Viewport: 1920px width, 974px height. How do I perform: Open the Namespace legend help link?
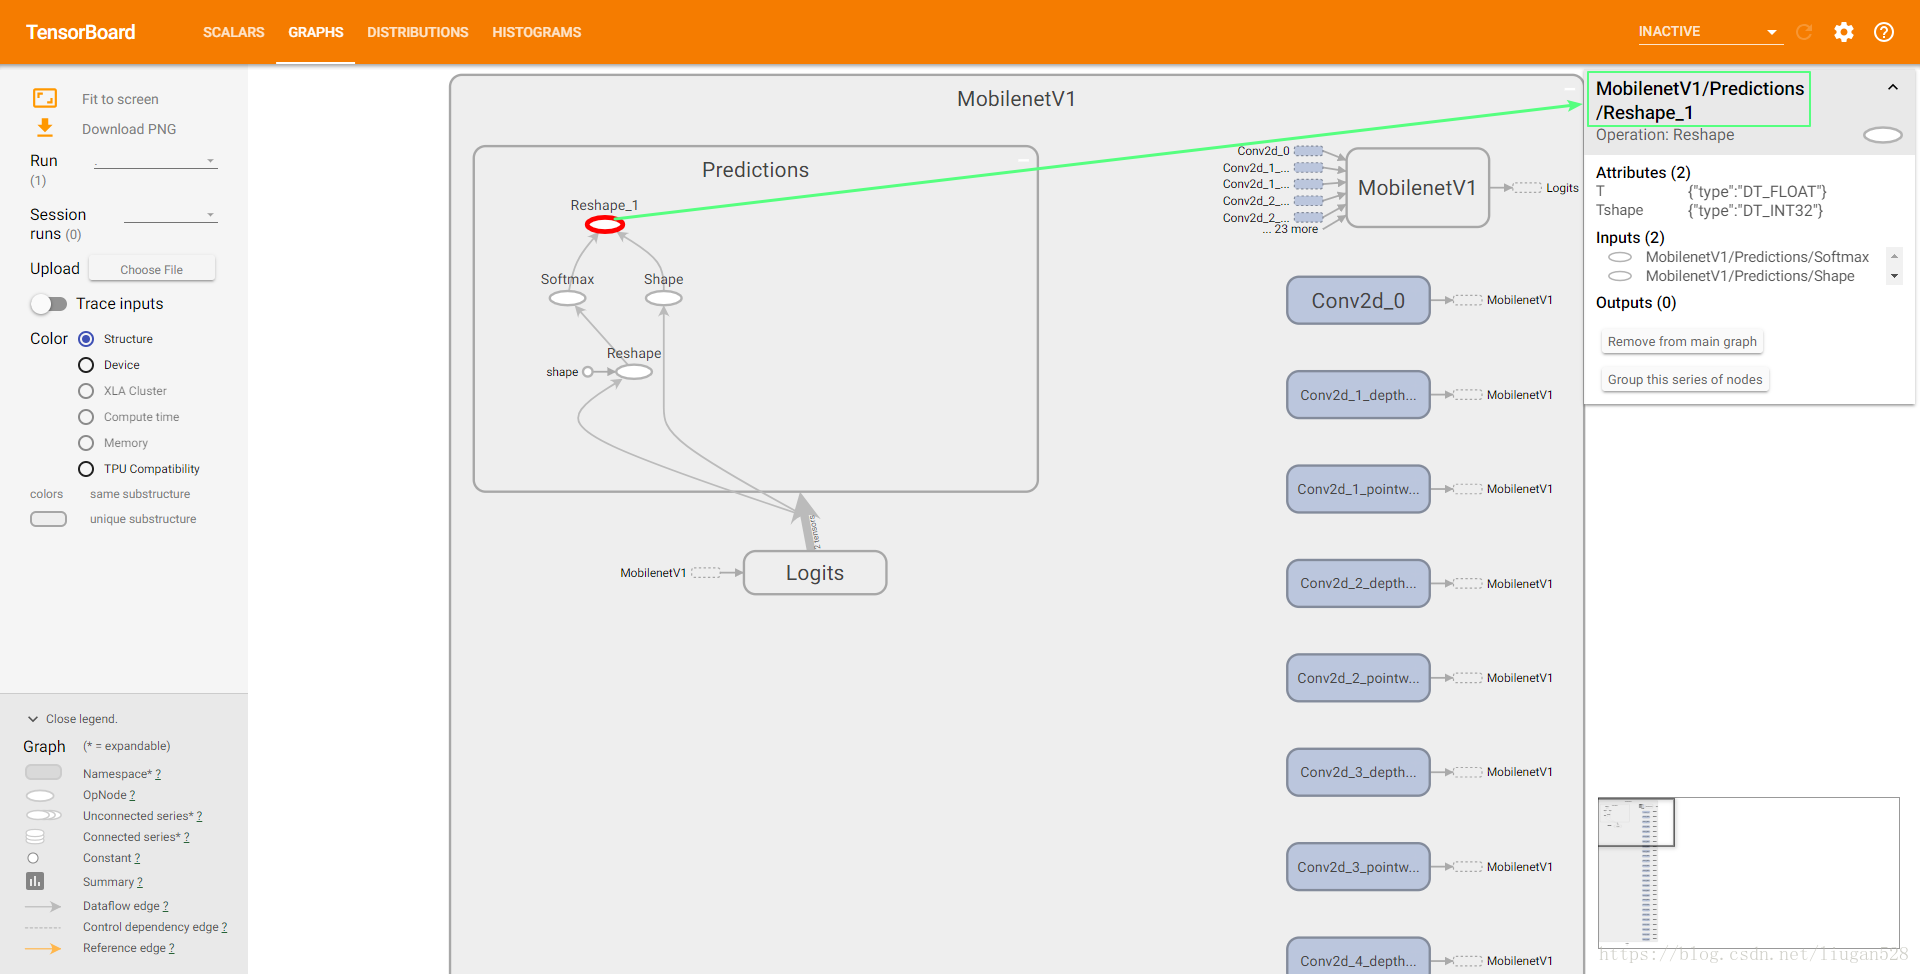click(158, 774)
